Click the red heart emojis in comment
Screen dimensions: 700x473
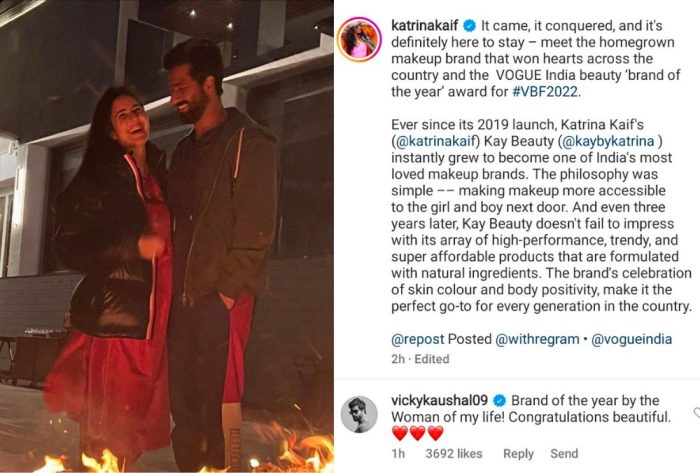click(x=417, y=433)
